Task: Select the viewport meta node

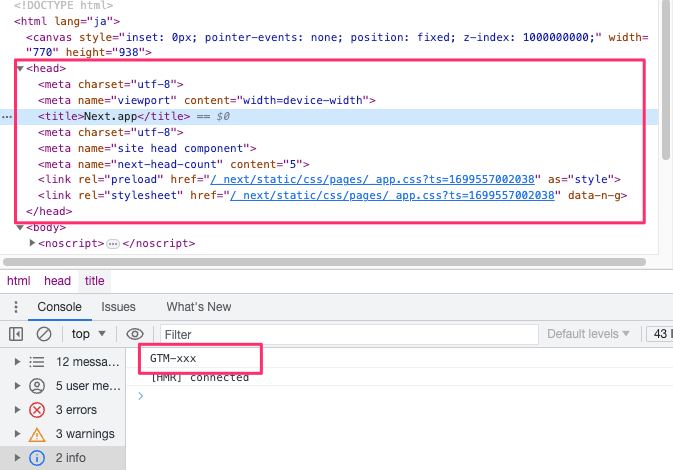Action: 207,100
